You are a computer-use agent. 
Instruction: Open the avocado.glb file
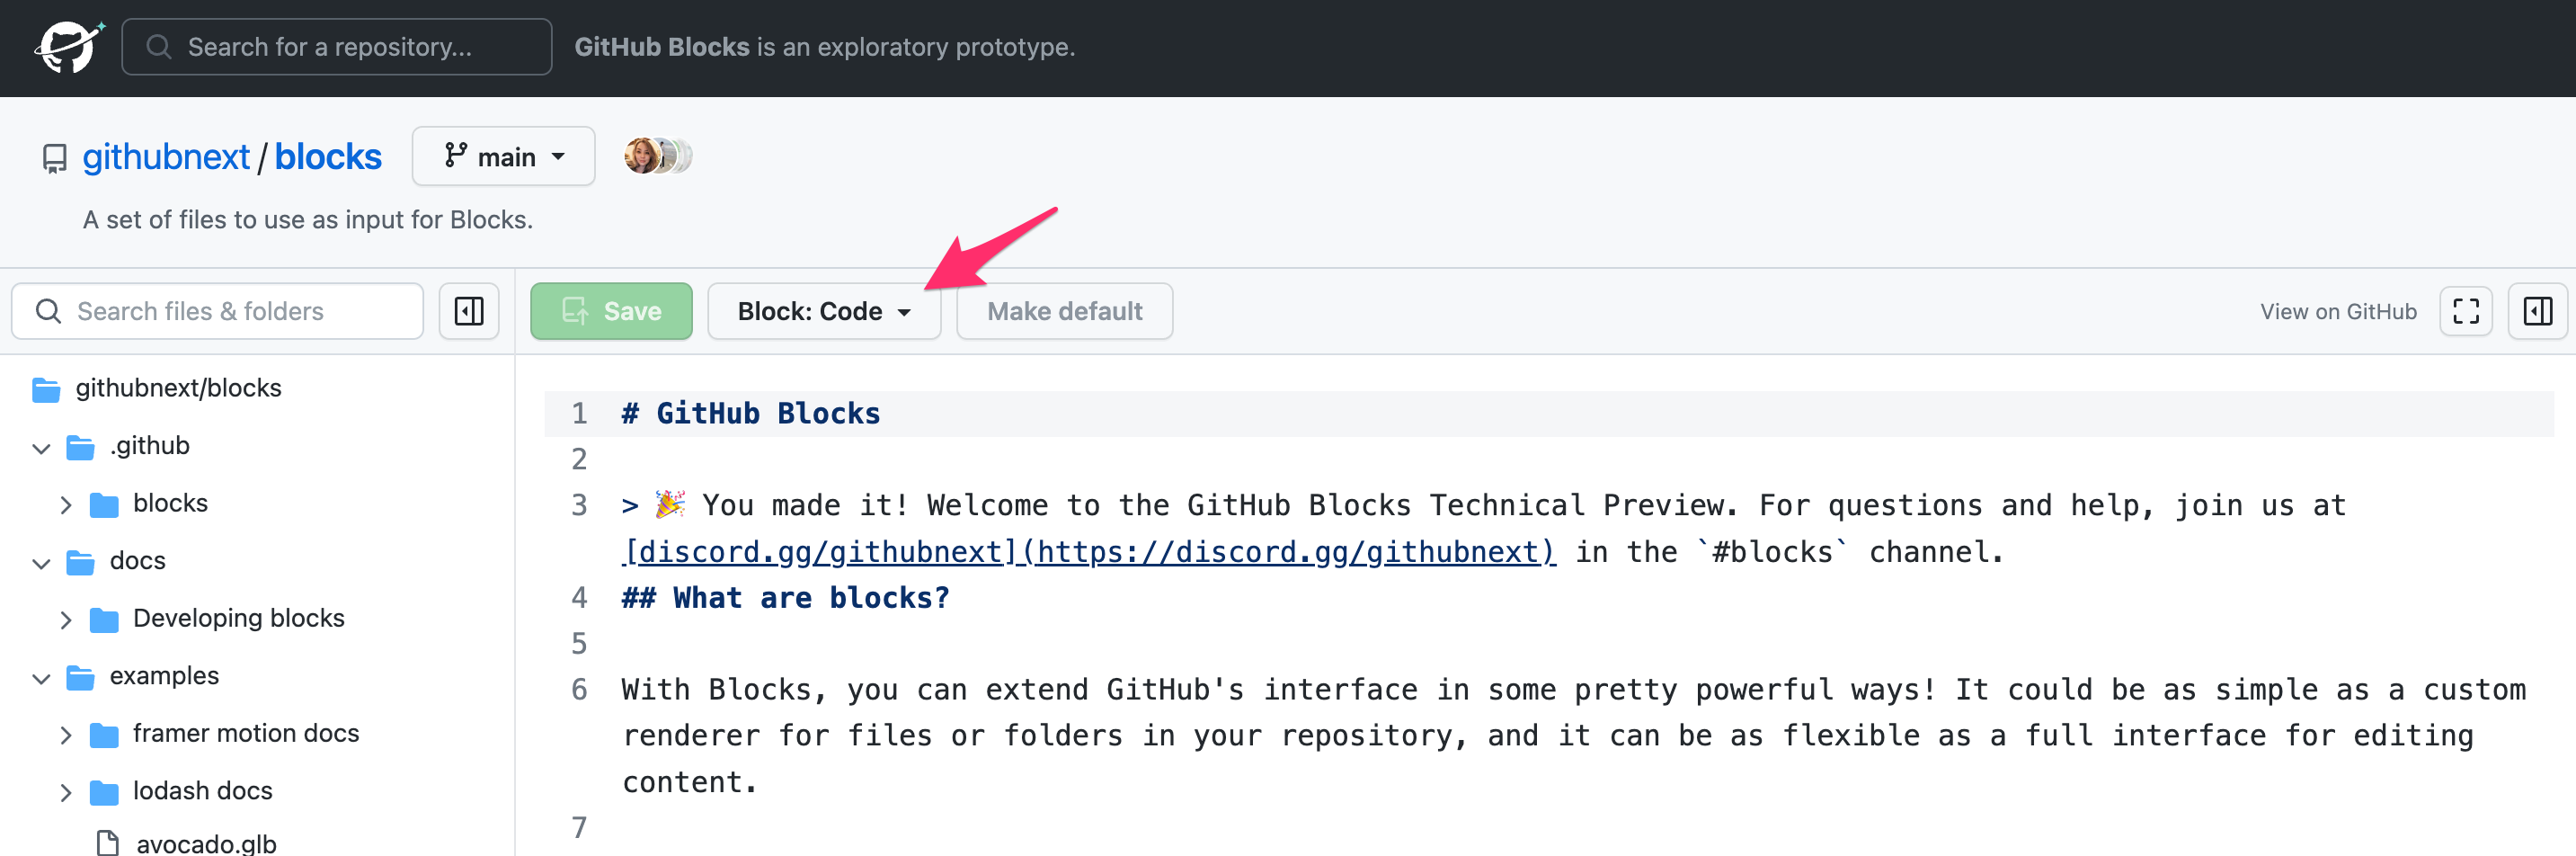click(x=206, y=843)
